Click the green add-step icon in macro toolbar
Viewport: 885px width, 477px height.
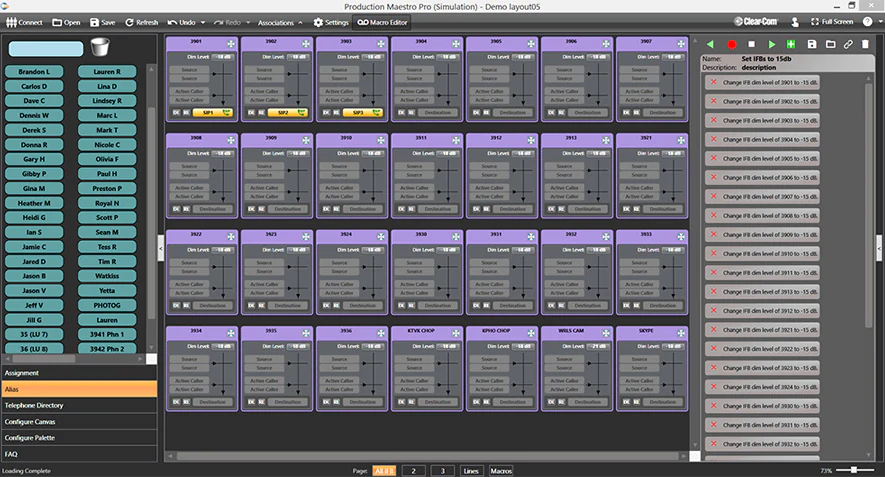point(791,44)
